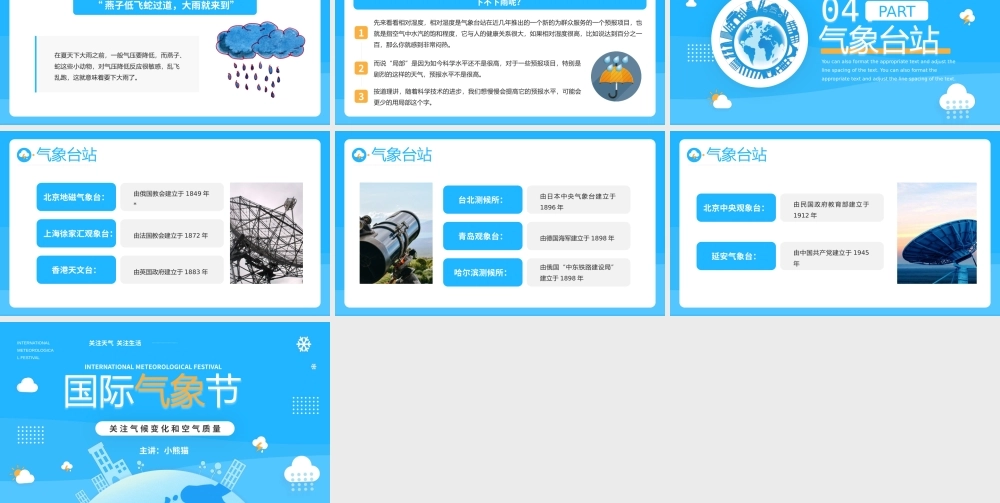This screenshot has height=503, width=1000.
Task: Click snowing cloud icon on 国际气象节 slide
Action: click(302, 473)
